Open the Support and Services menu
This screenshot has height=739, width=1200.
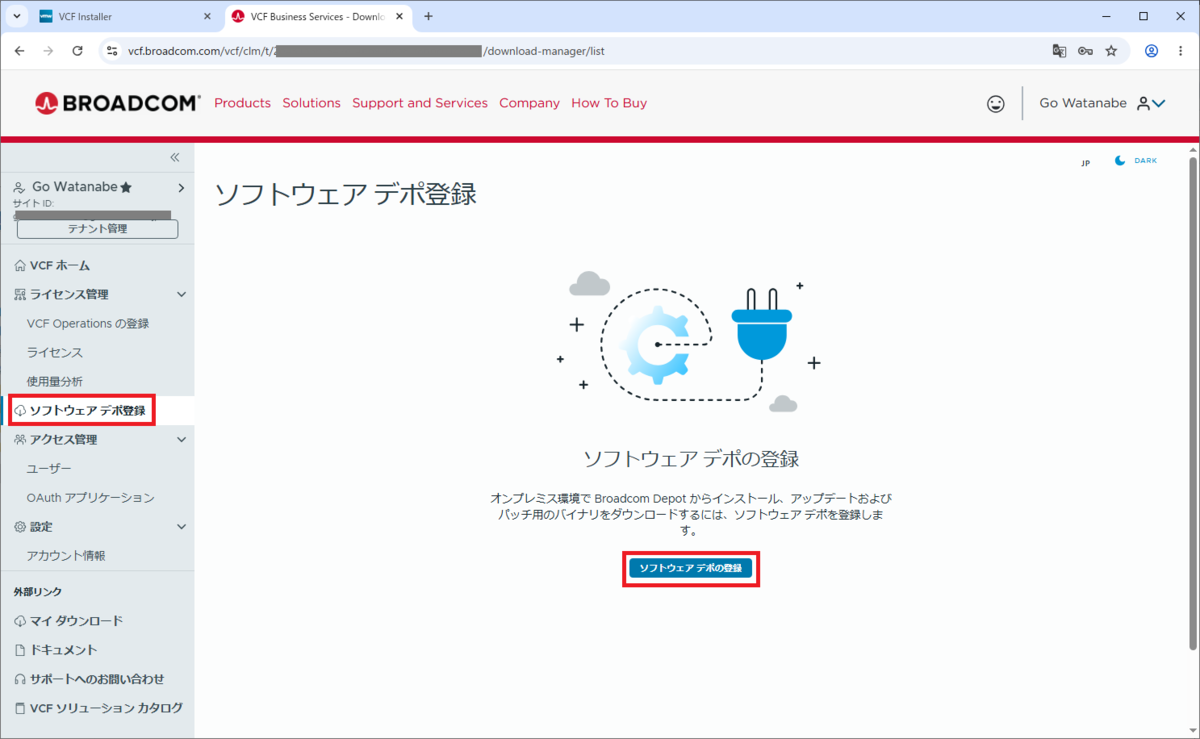pyautogui.click(x=420, y=103)
